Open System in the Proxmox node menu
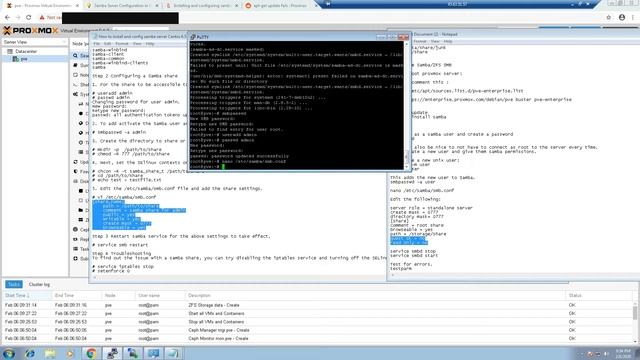The image size is (640, 360). 80,94
